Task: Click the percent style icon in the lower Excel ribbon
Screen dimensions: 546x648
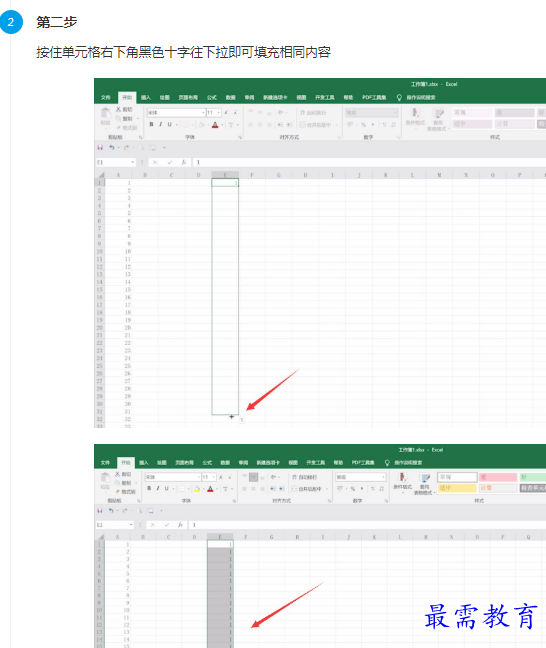Action: click(x=353, y=488)
